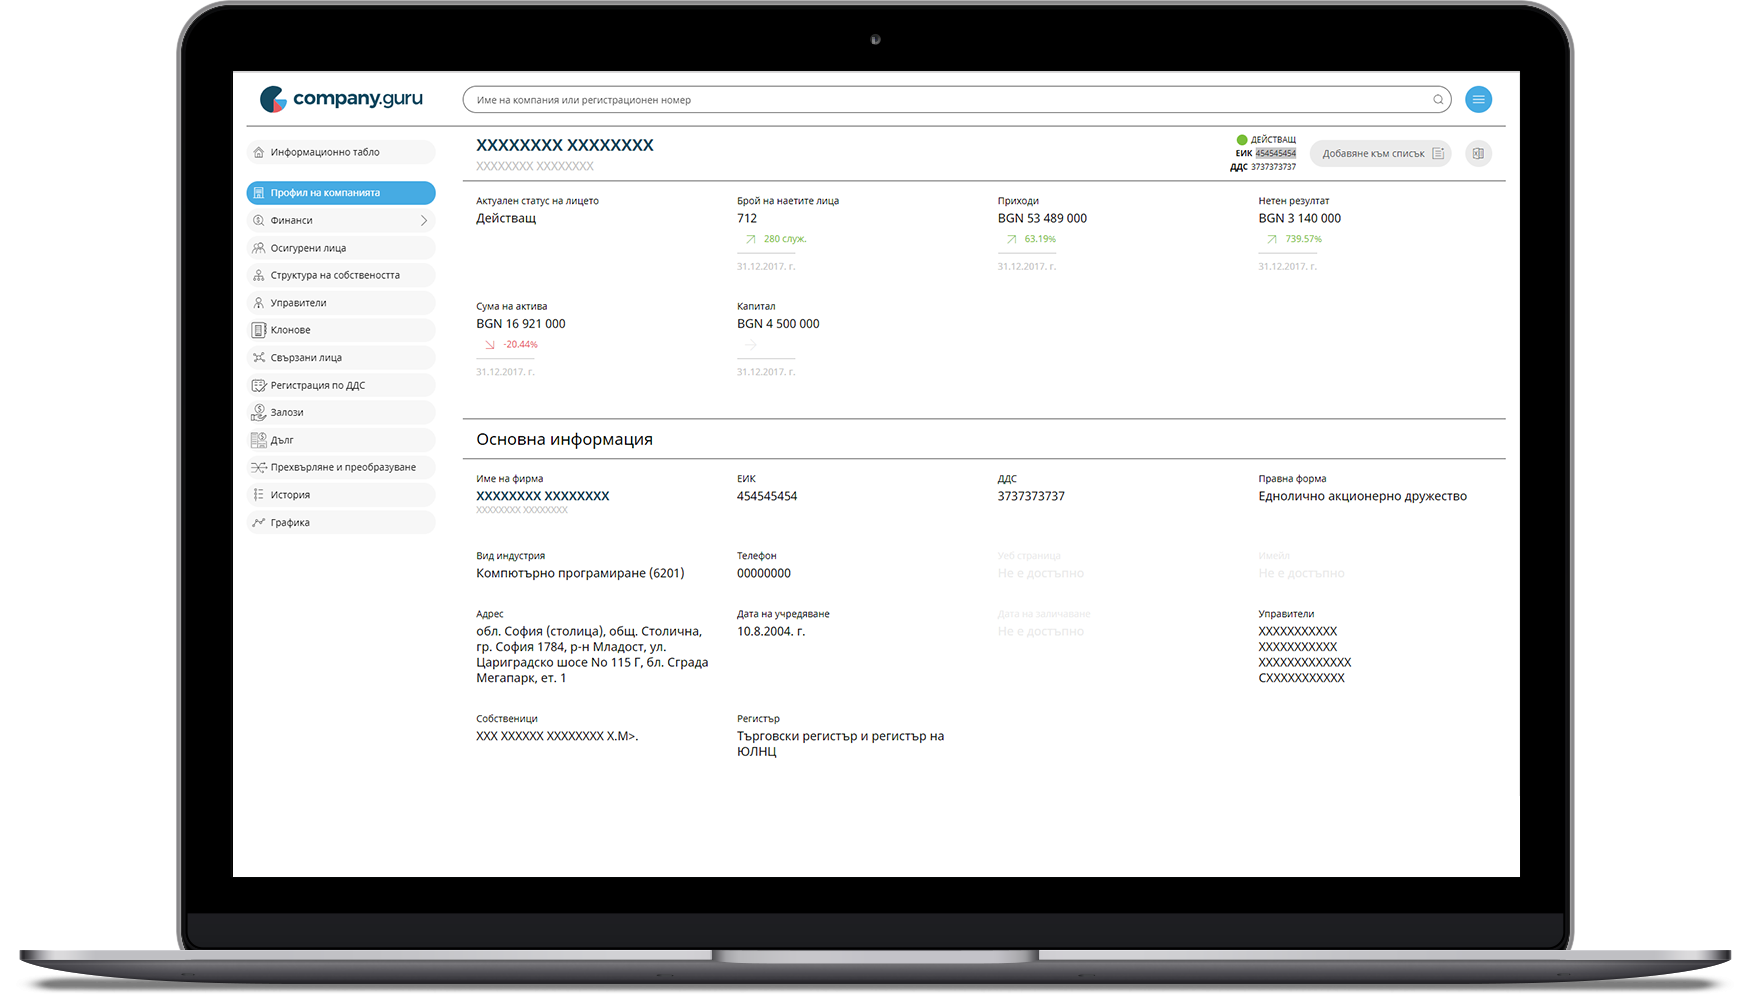
Task: Open the История sidebar link
Action: (341, 495)
